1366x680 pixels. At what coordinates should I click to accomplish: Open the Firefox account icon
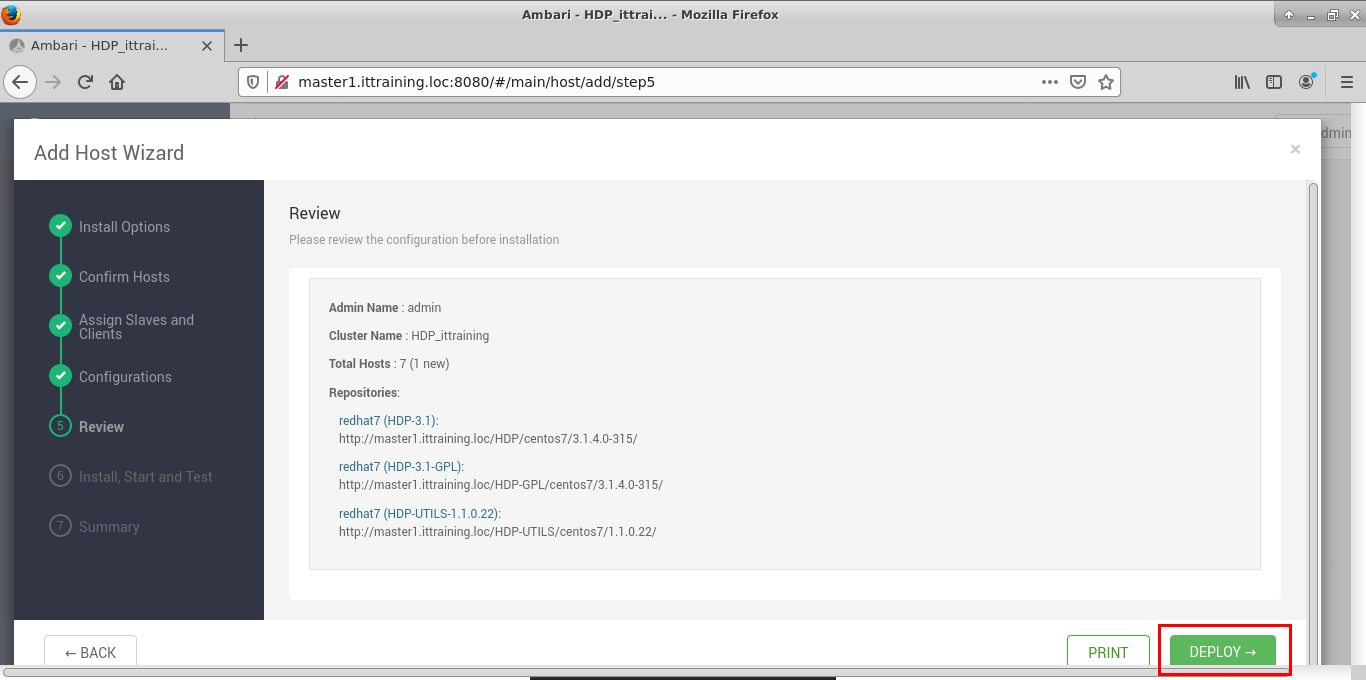click(1306, 82)
